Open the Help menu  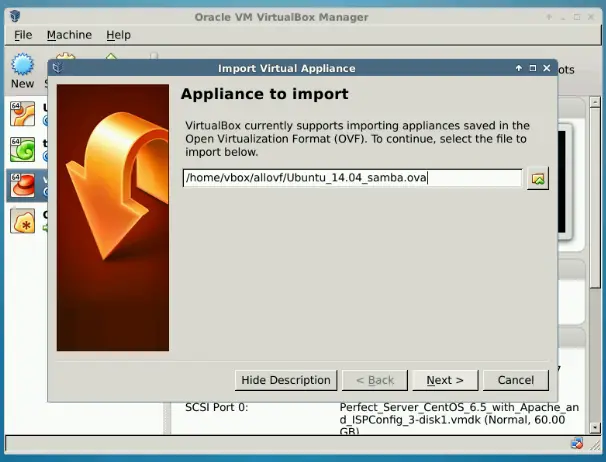pyautogui.click(x=118, y=35)
